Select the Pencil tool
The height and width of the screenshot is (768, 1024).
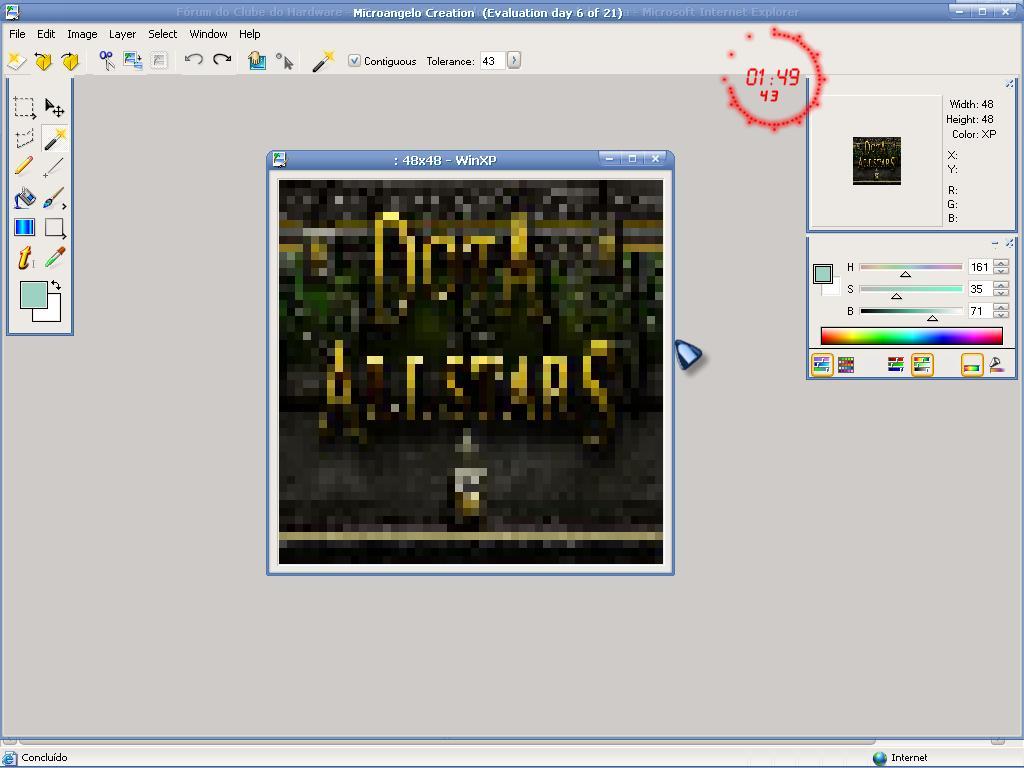click(x=24, y=166)
